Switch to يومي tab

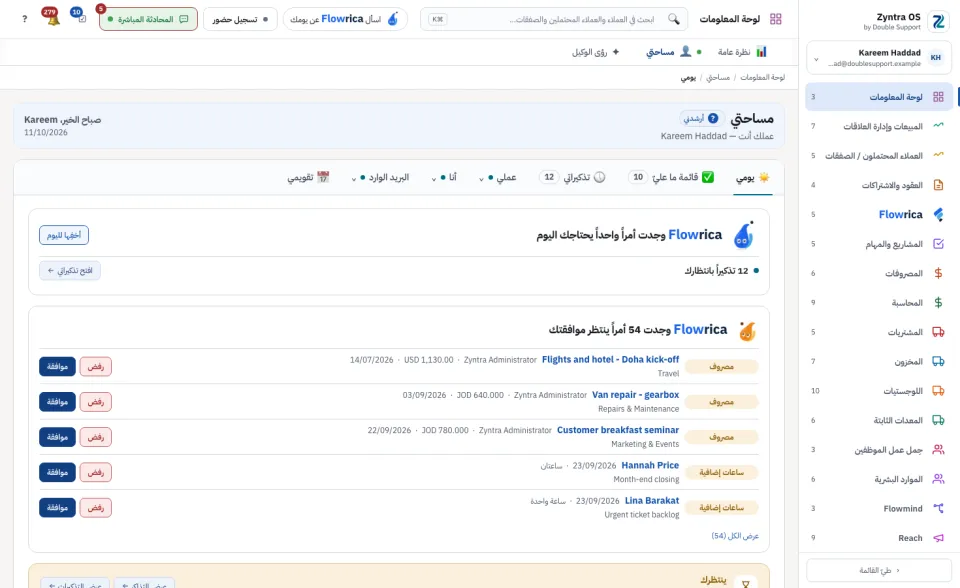click(x=752, y=178)
